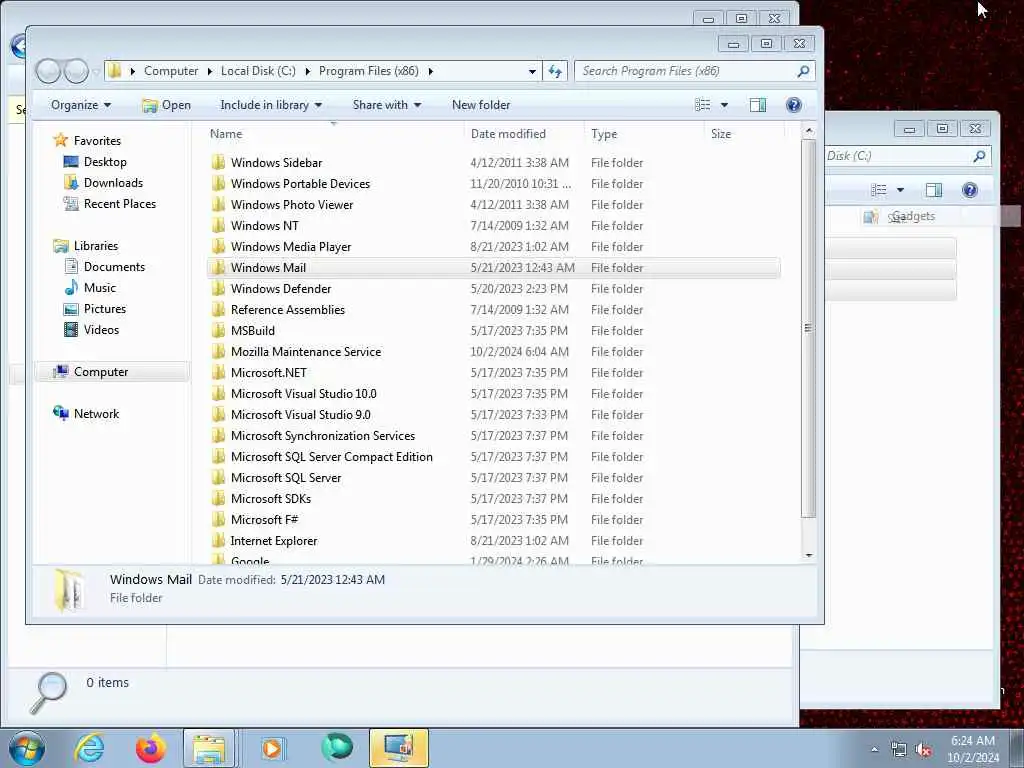Click the scroll down arrow of file list
This screenshot has height=768, width=1024.
(808, 555)
